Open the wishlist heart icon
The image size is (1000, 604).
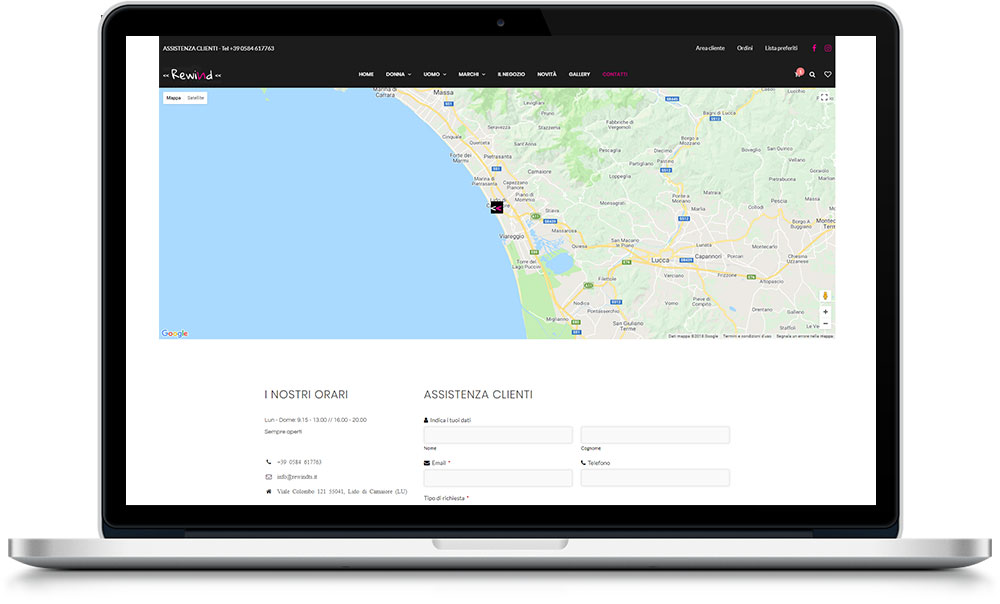point(828,75)
